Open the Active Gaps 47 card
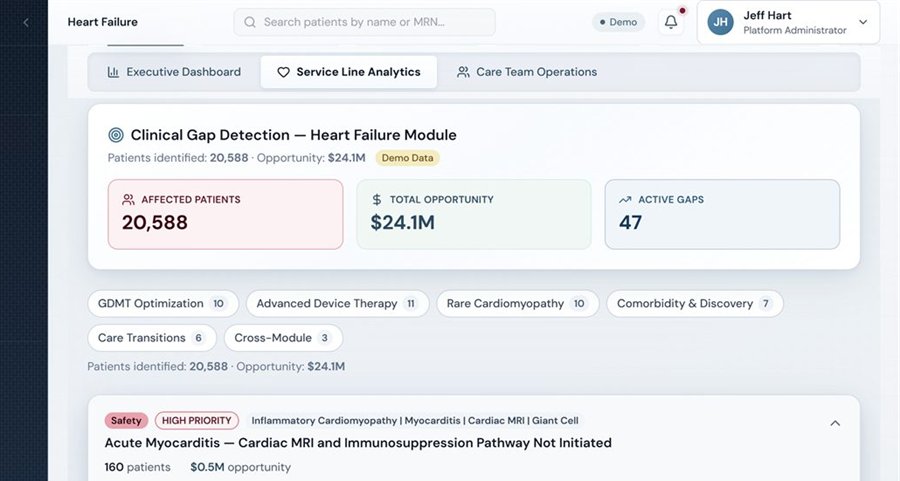Image resolution: width=900 pixels, height=481 pixels. tap(723, 215)
